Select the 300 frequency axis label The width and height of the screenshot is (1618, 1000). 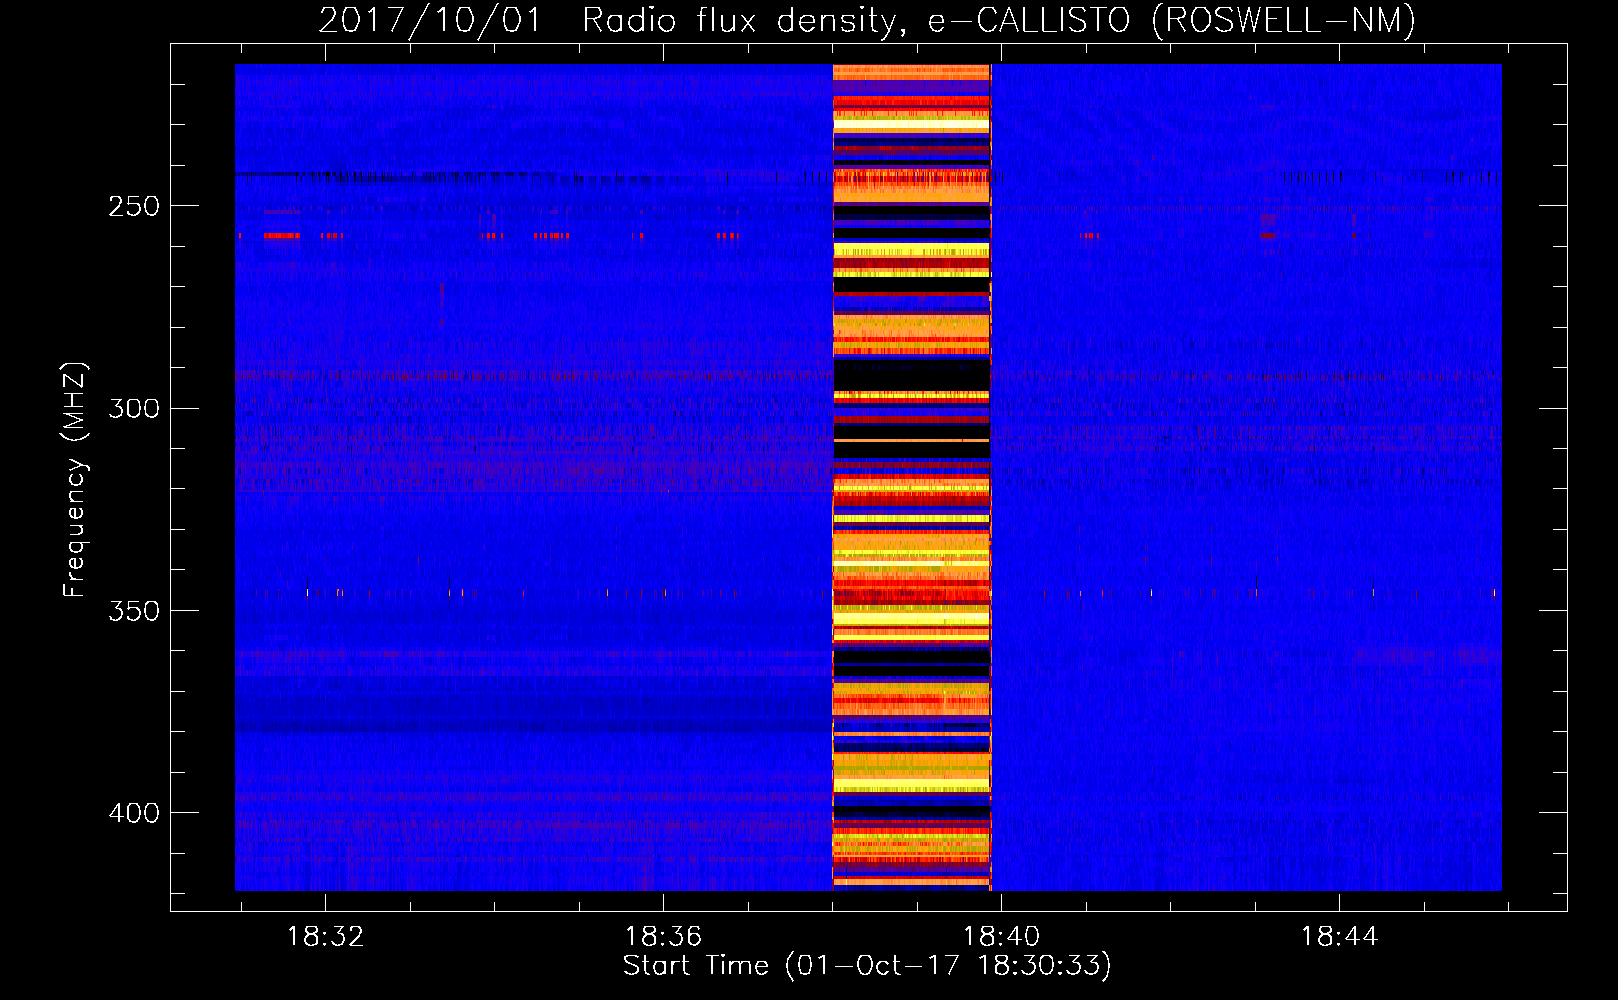[133, 409]
